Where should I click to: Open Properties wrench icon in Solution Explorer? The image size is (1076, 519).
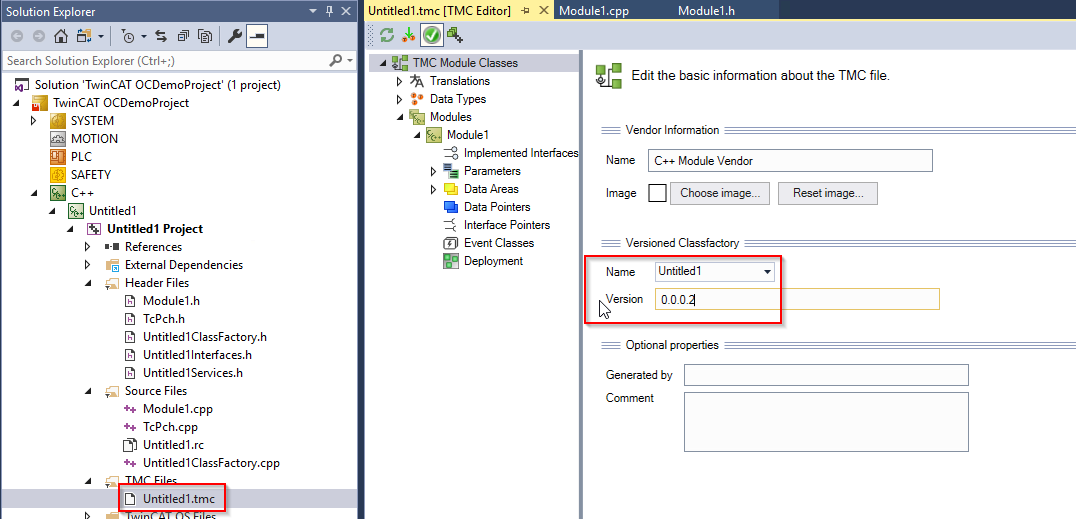coord(235,36)
